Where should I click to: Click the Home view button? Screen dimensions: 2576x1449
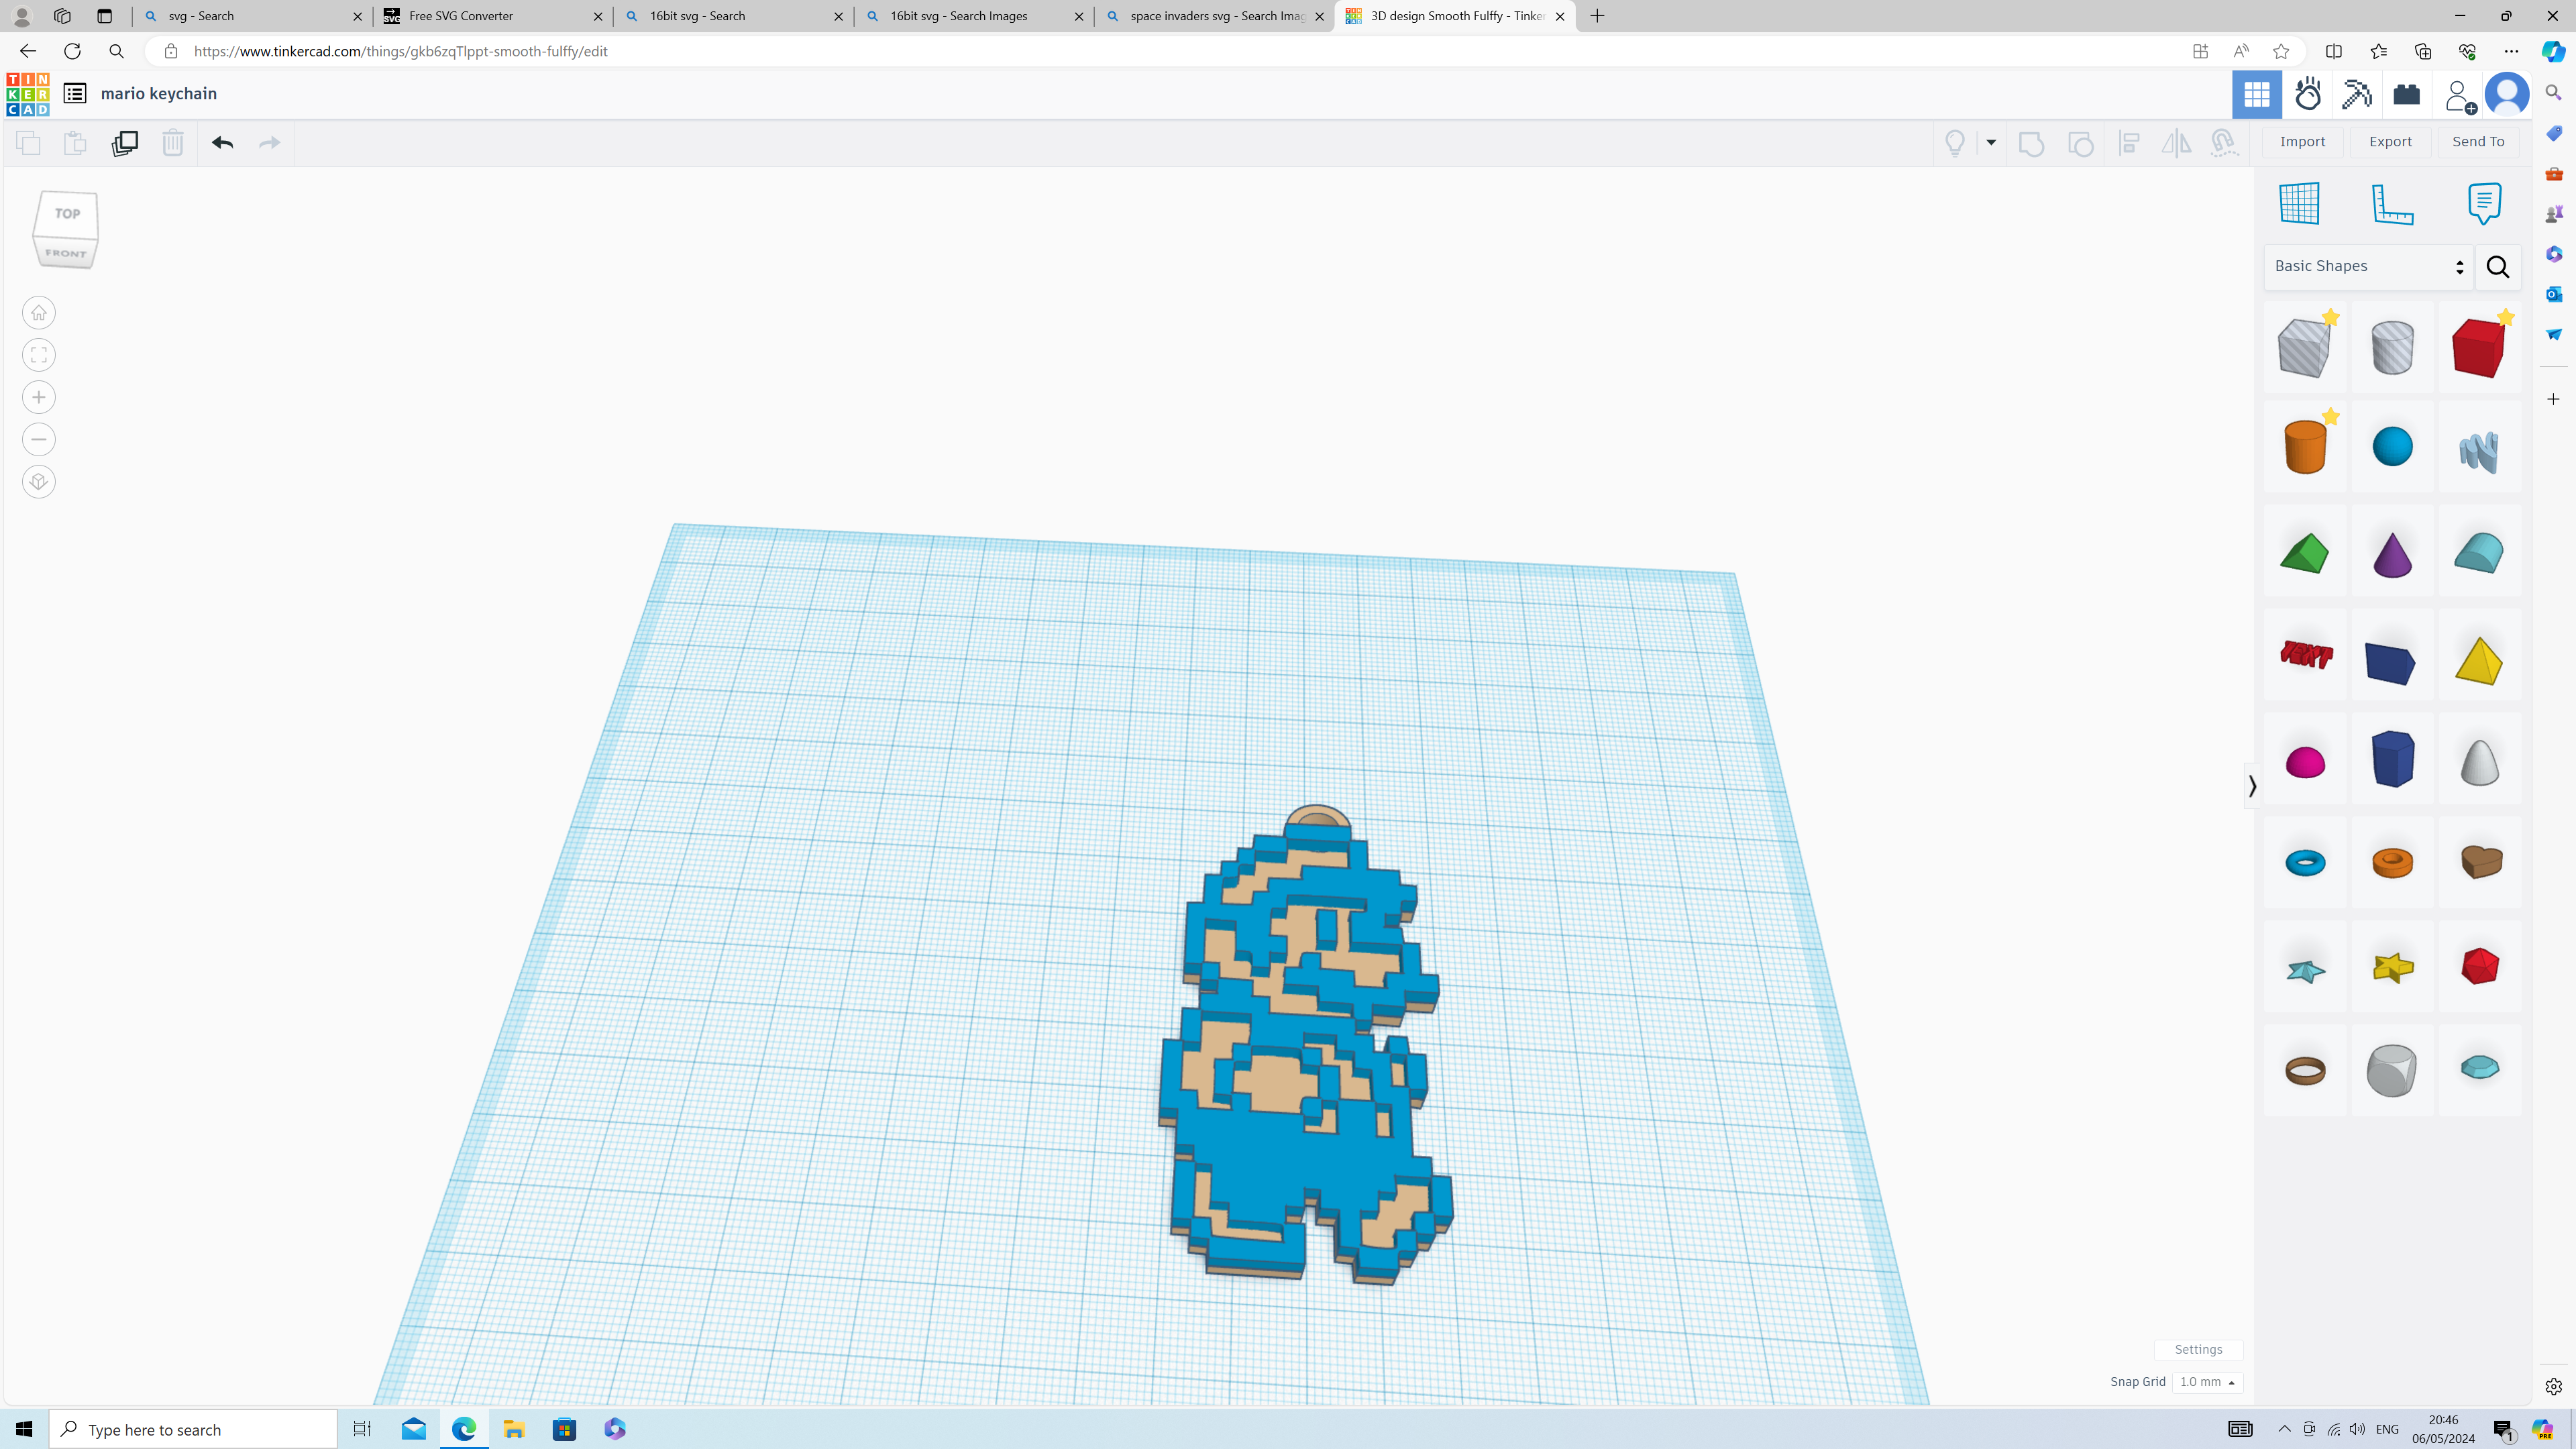tap(39, 313)
